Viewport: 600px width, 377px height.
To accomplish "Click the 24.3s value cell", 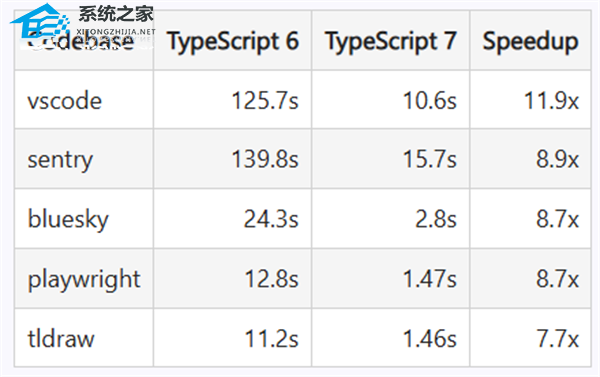I will [x=233, y=219].
